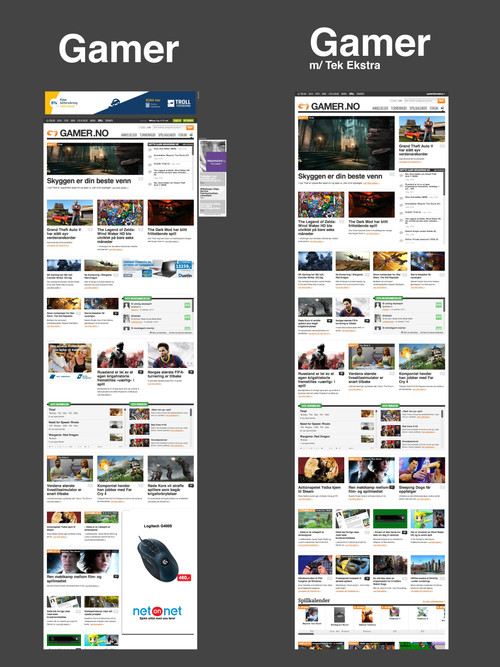Open the Troll banner ad atop the ad-supported page
Screen dimensions: 500x667
pos(120,103)
